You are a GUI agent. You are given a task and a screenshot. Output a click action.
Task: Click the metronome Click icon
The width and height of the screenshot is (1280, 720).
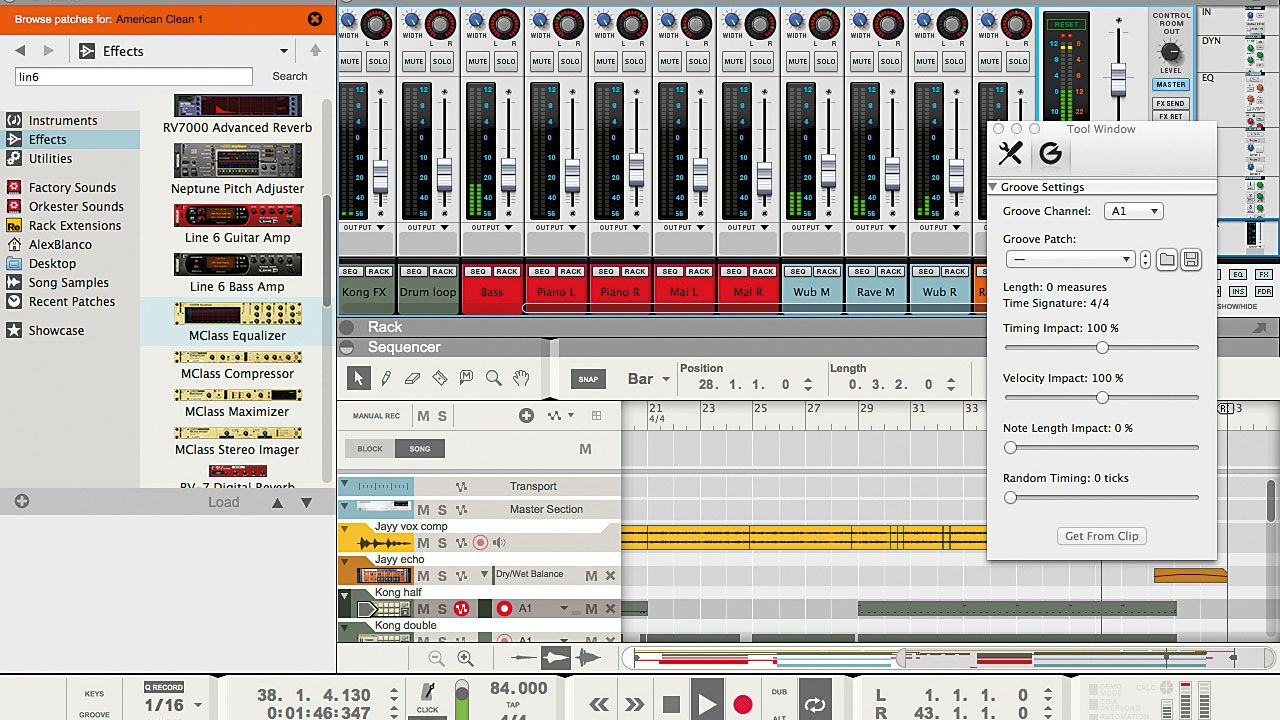(x=428, y=693)
